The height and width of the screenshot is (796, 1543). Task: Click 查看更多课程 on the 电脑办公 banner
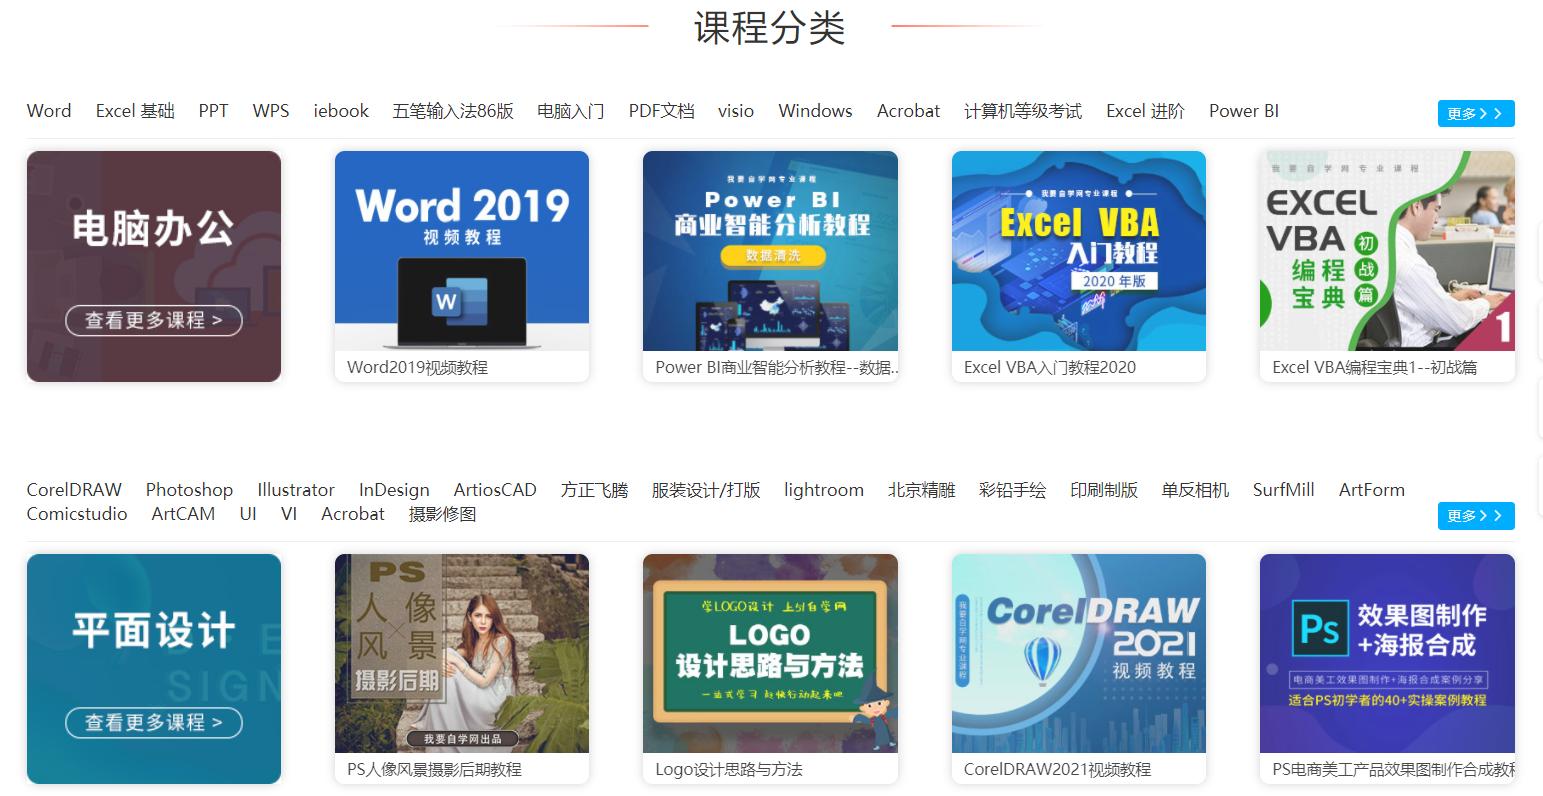(x=153, y=320)
